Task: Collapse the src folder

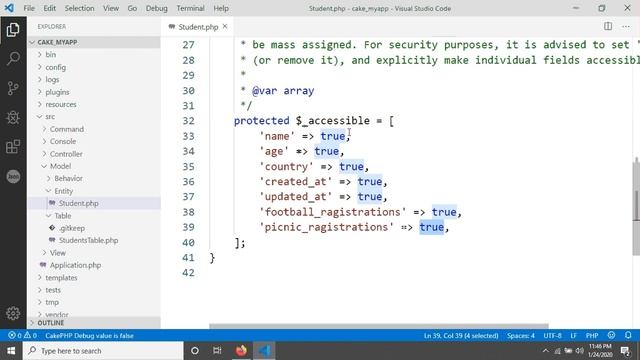Action: tap(94, 116)
